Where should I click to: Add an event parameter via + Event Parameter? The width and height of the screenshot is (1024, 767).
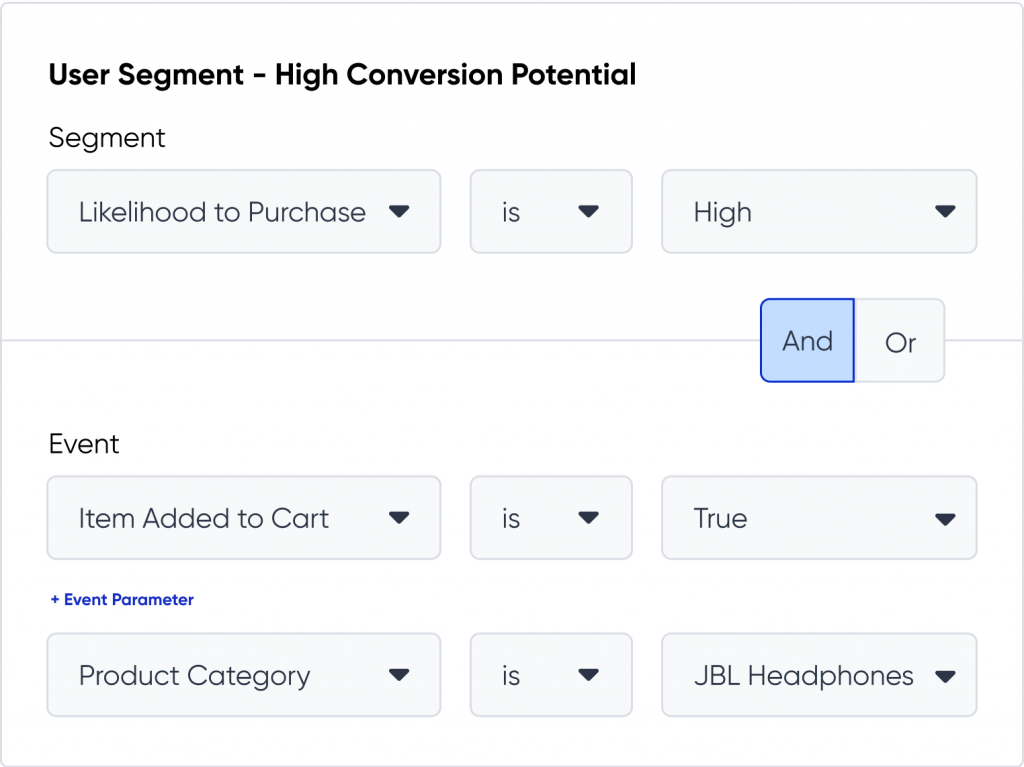(122, 600)
